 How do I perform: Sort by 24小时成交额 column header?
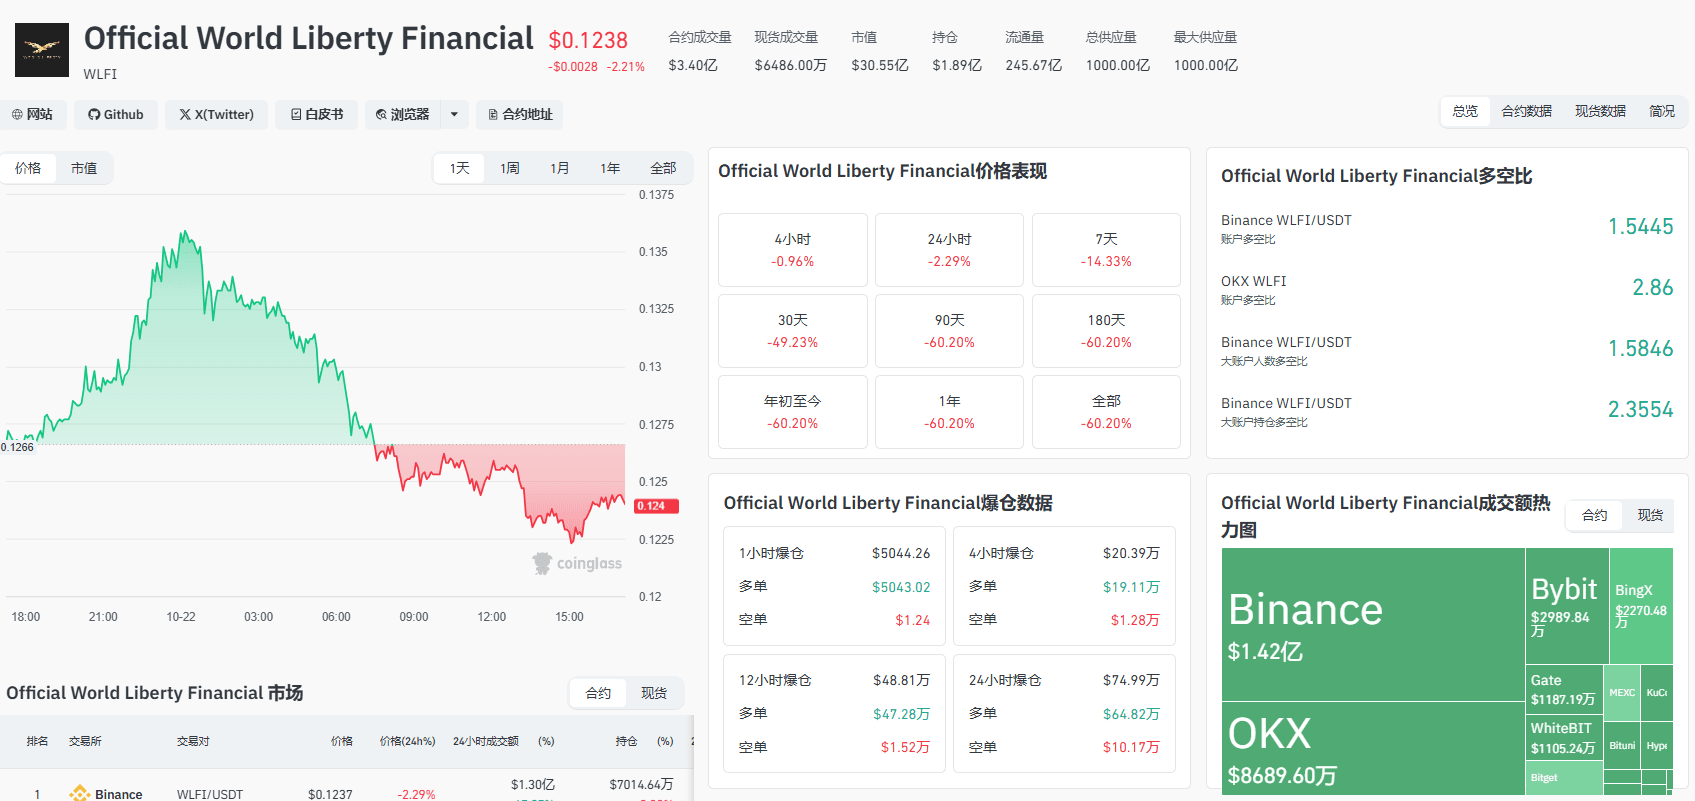[486, 741]
